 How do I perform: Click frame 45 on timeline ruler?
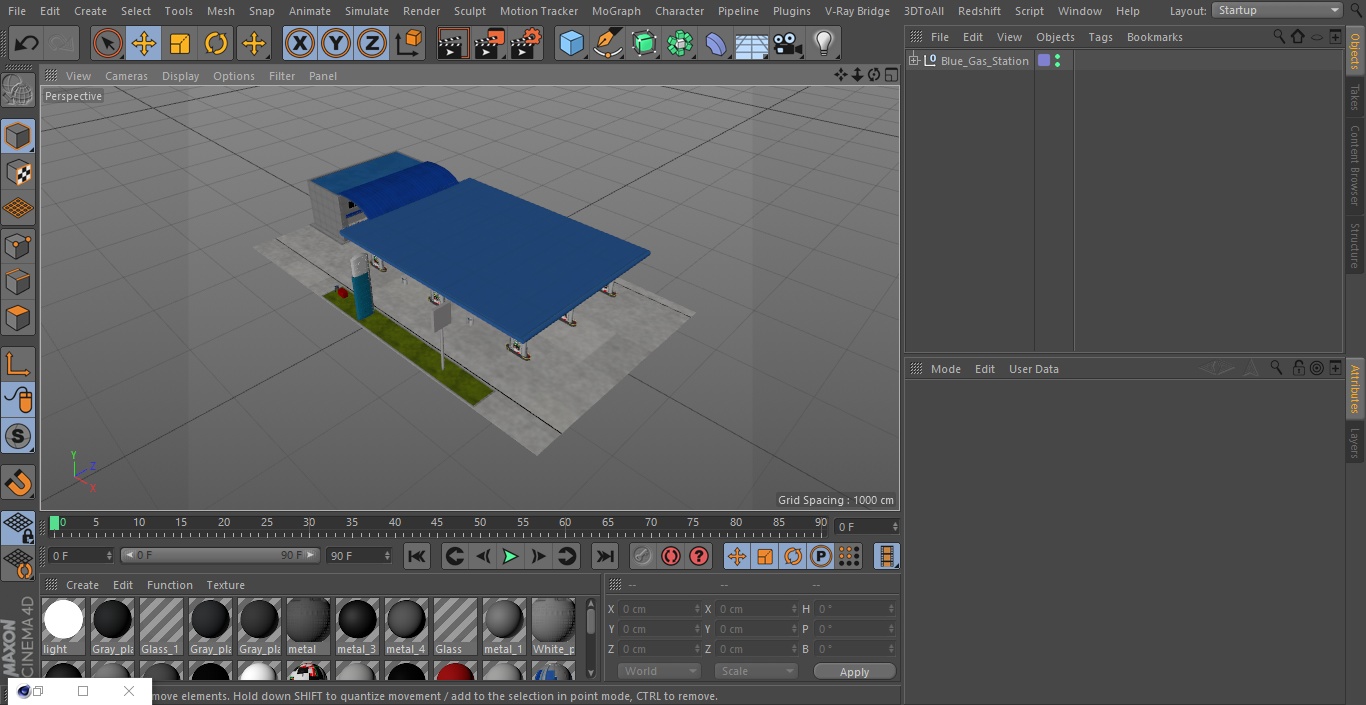[x=437, y=522]
